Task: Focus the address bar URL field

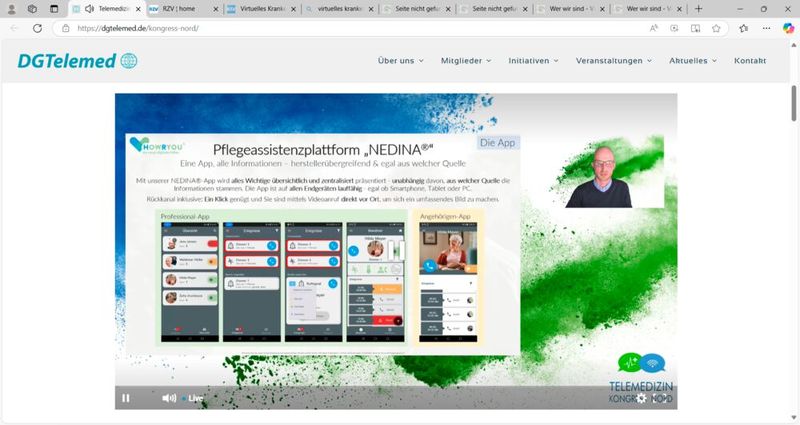Action: (x=357, y=29)
